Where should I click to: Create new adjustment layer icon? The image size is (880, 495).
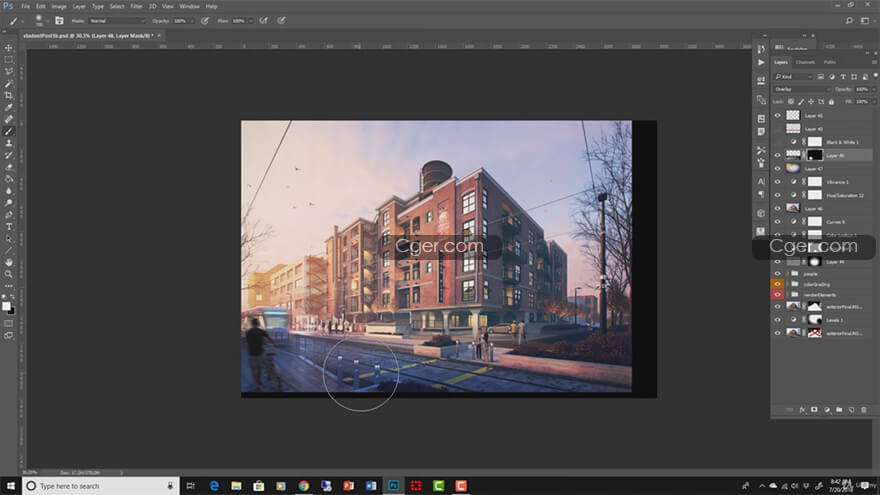[x=827, y=410]
